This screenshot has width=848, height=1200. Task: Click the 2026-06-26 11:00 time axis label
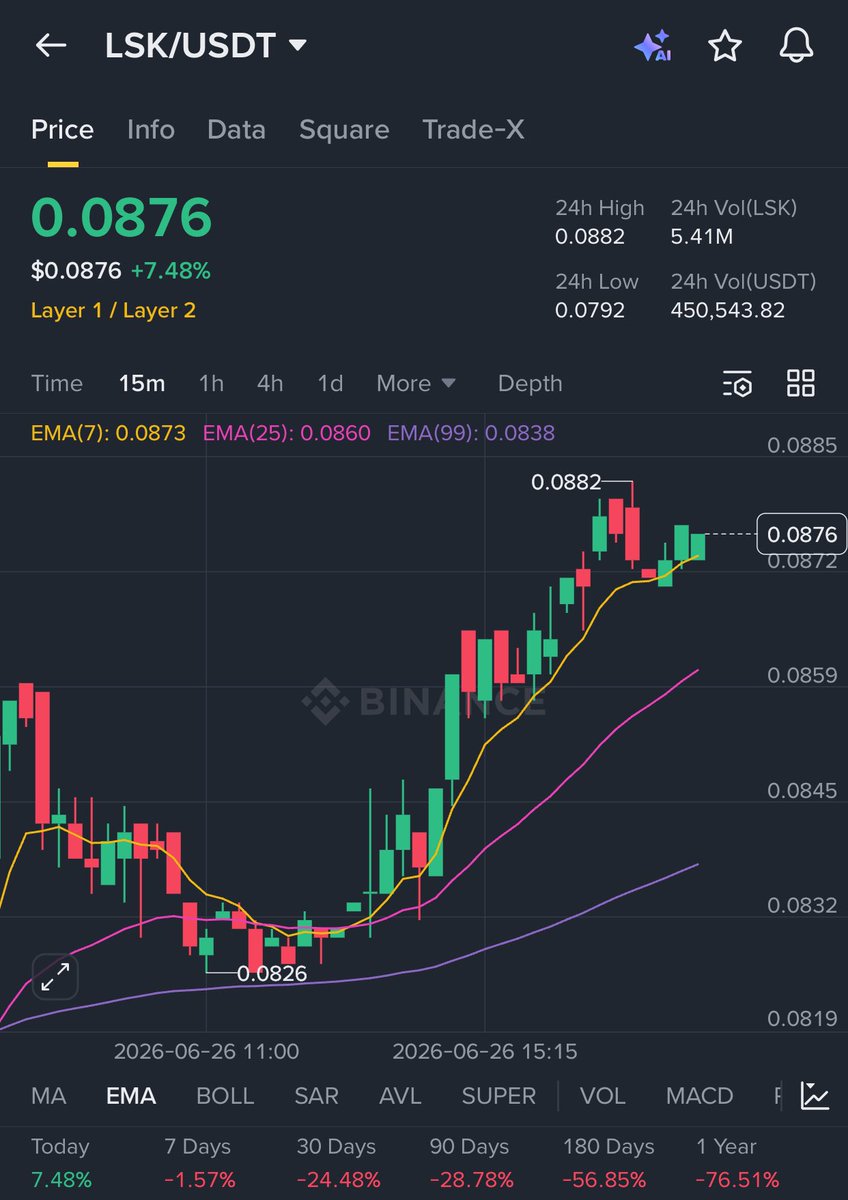pyautogui.click(x=206, y=1052)
